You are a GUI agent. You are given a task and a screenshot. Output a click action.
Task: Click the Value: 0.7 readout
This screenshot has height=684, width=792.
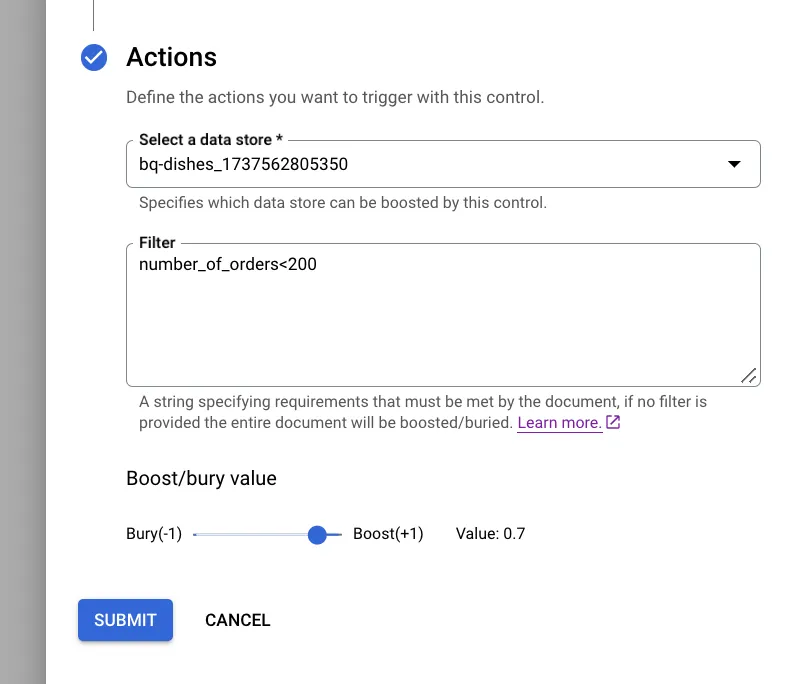pyautogui.click(x=490, y=534)
